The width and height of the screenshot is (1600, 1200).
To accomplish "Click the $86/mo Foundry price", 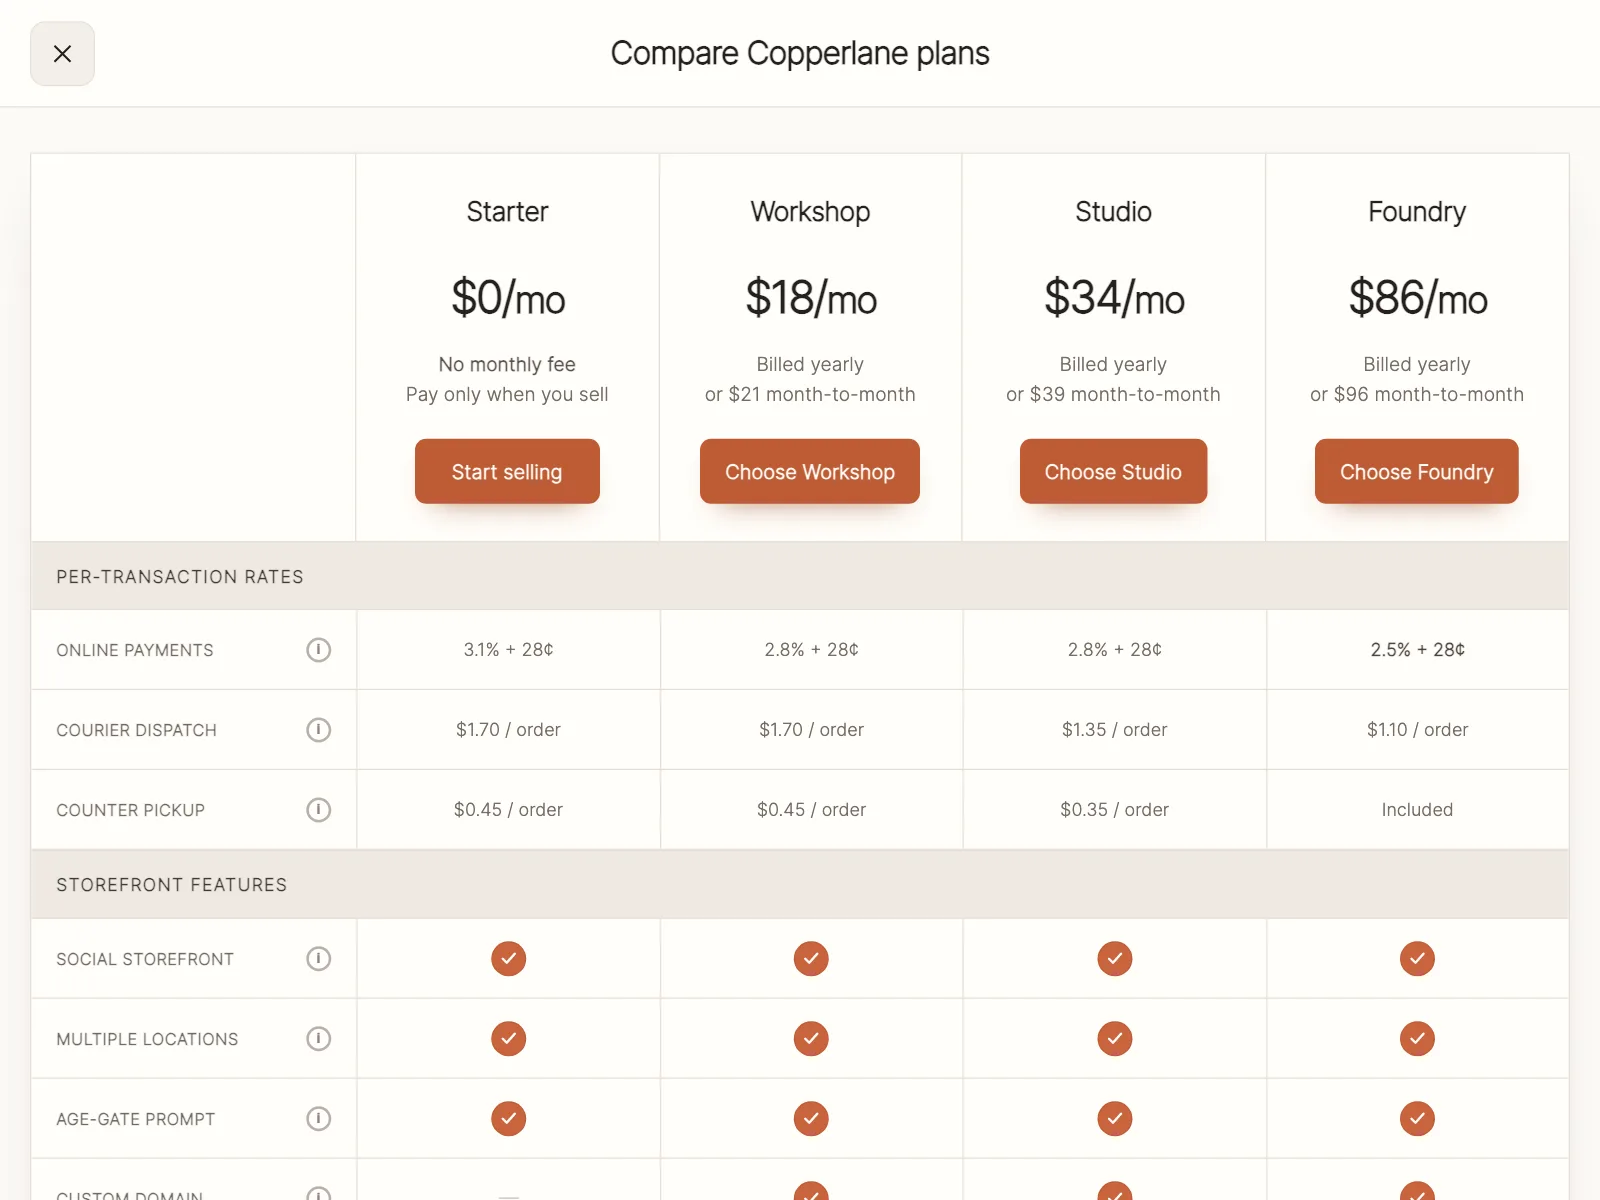I will [x=1418, y=298].
